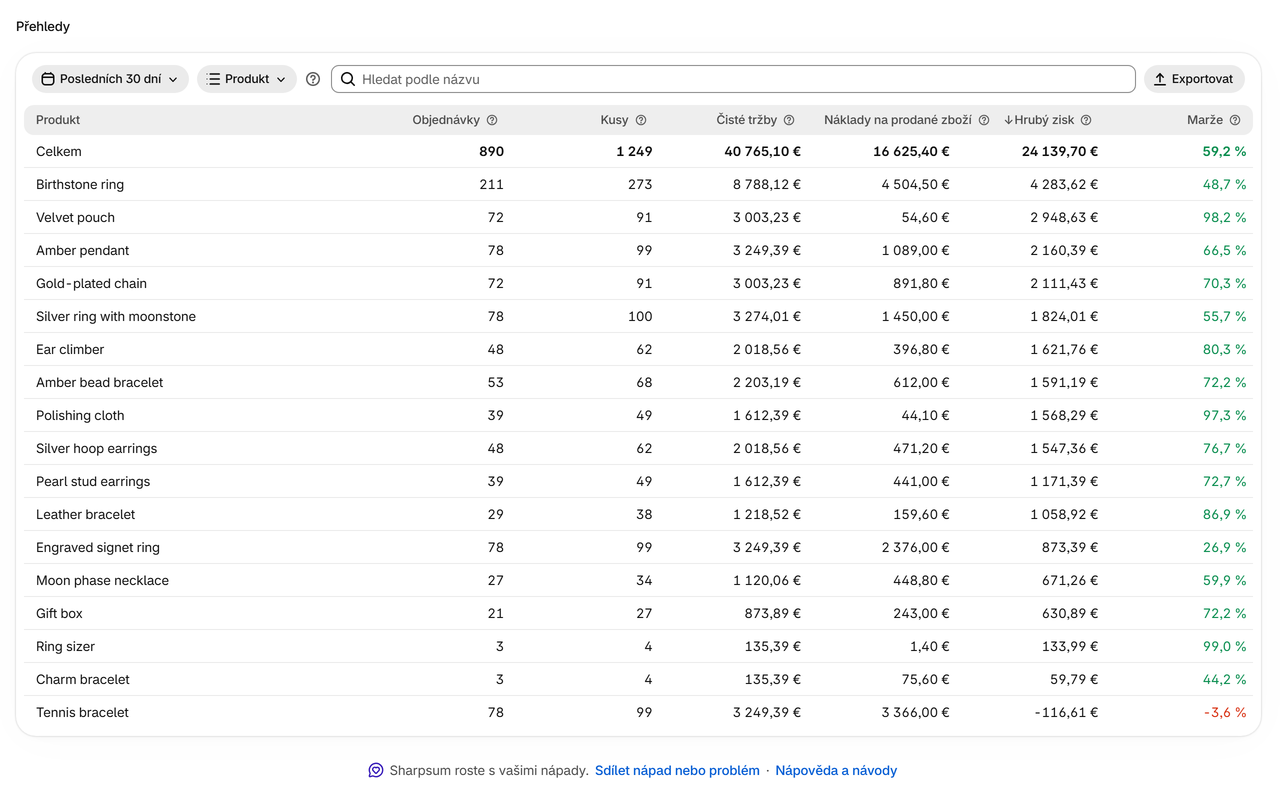Click the help icon next to Čisté tržby

789,120
